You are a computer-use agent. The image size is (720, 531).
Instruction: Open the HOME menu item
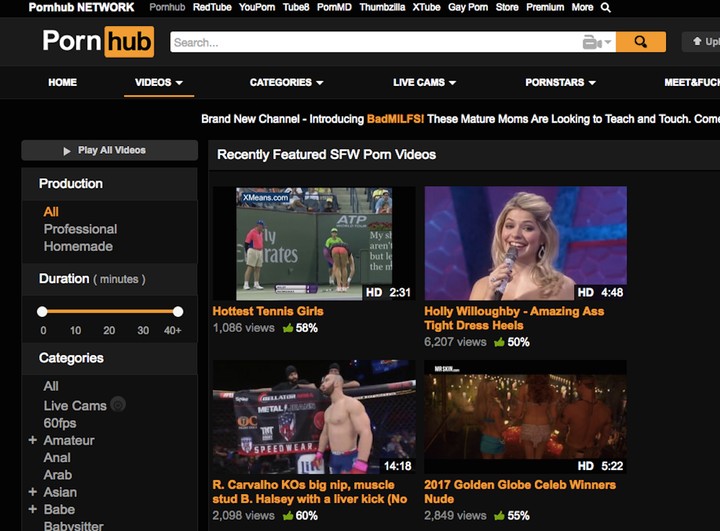62,82
